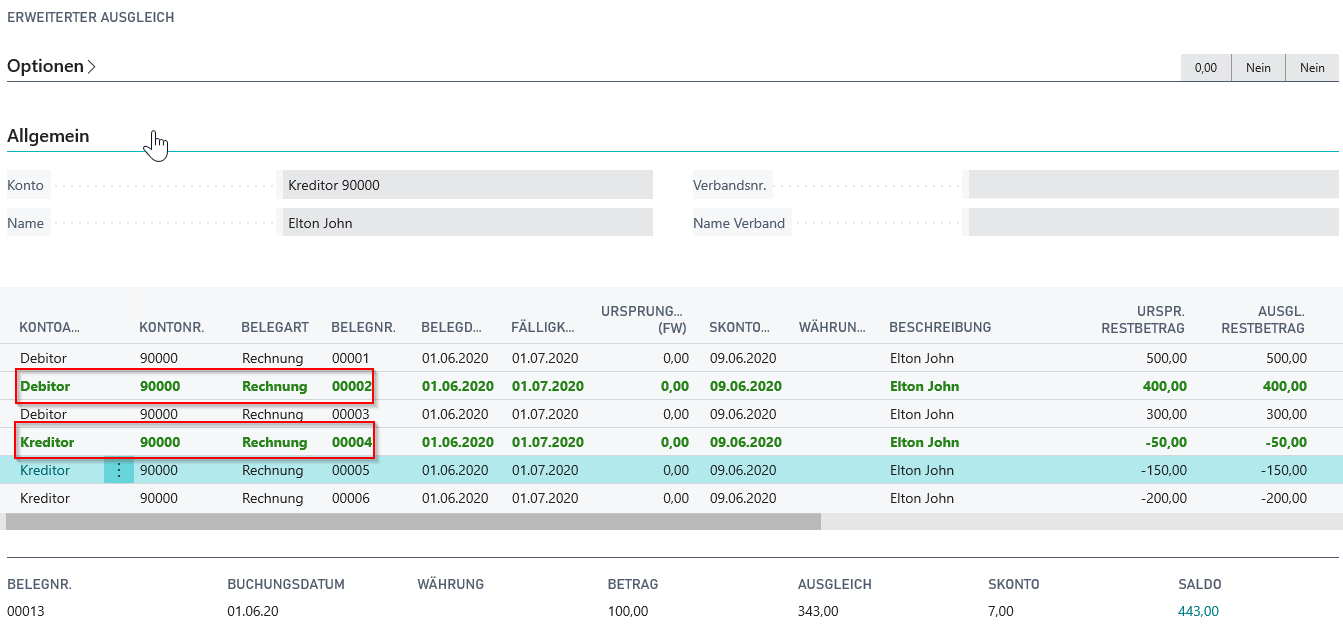The width and height of the screenshot is (1343, 629).
Task: Click Belegnr. cell 00002
Action: (351, 386)
